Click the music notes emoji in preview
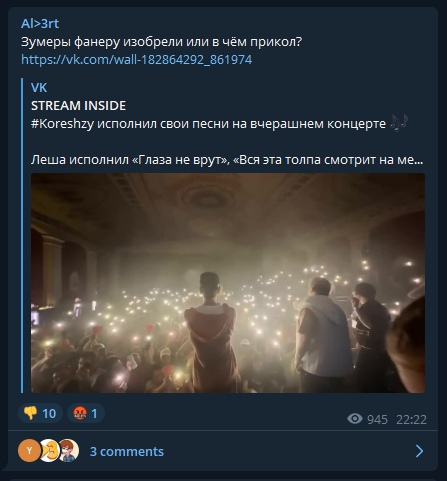Screen dimensions: 447x481 pos(399,123)
